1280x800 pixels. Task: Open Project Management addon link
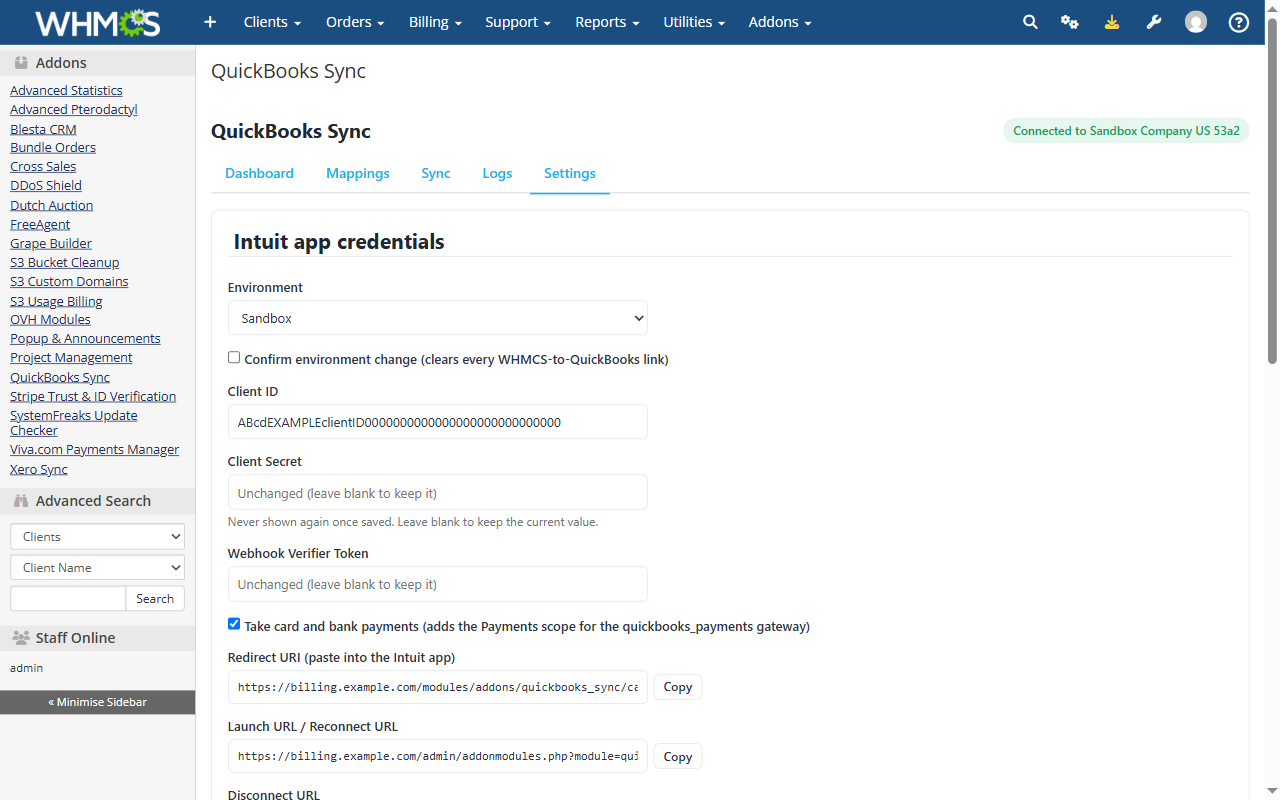tap(71, 357)
